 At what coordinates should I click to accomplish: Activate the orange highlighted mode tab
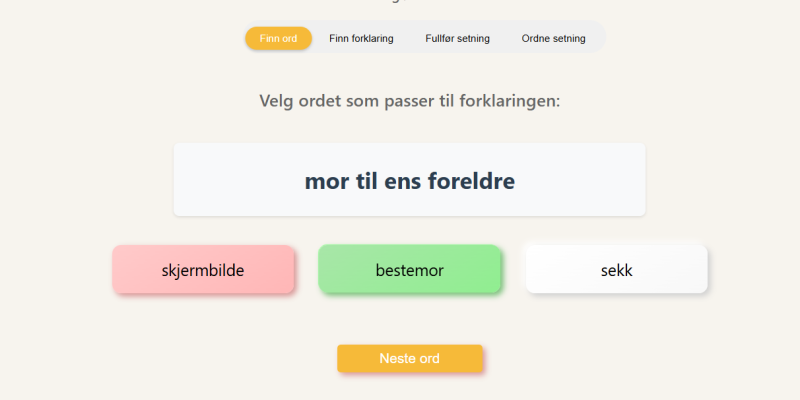click(x=278, y=39)
